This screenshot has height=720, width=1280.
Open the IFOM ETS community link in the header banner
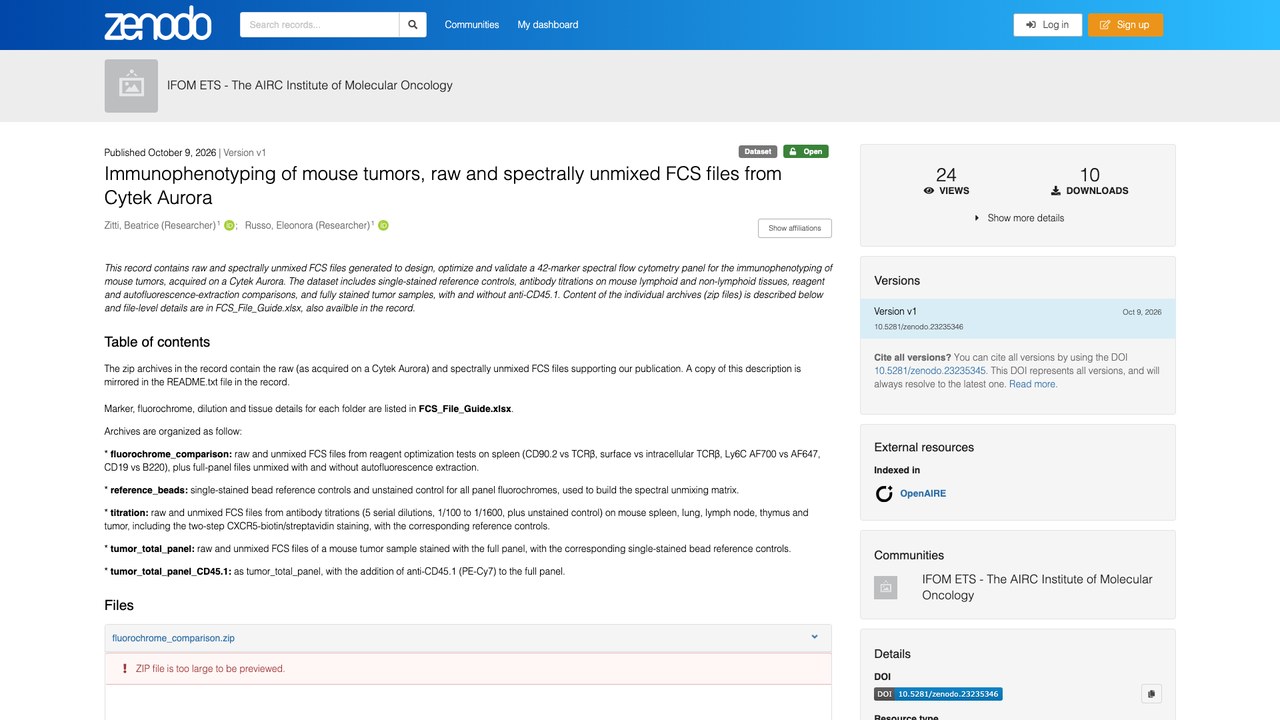tap(310, 86)
